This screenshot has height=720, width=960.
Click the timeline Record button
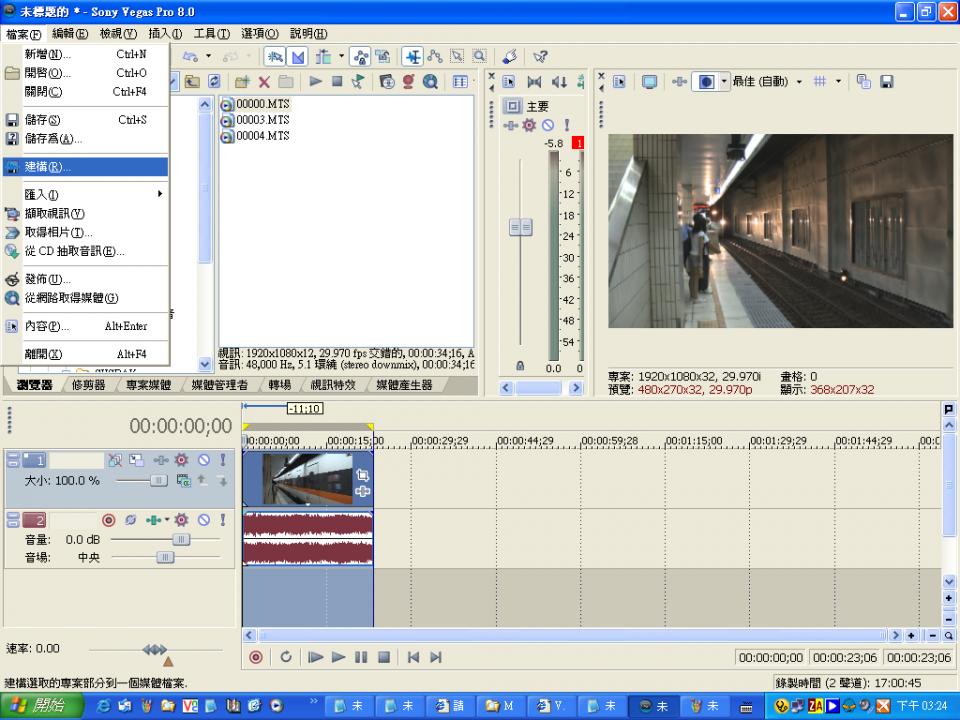tap(256, 657)
